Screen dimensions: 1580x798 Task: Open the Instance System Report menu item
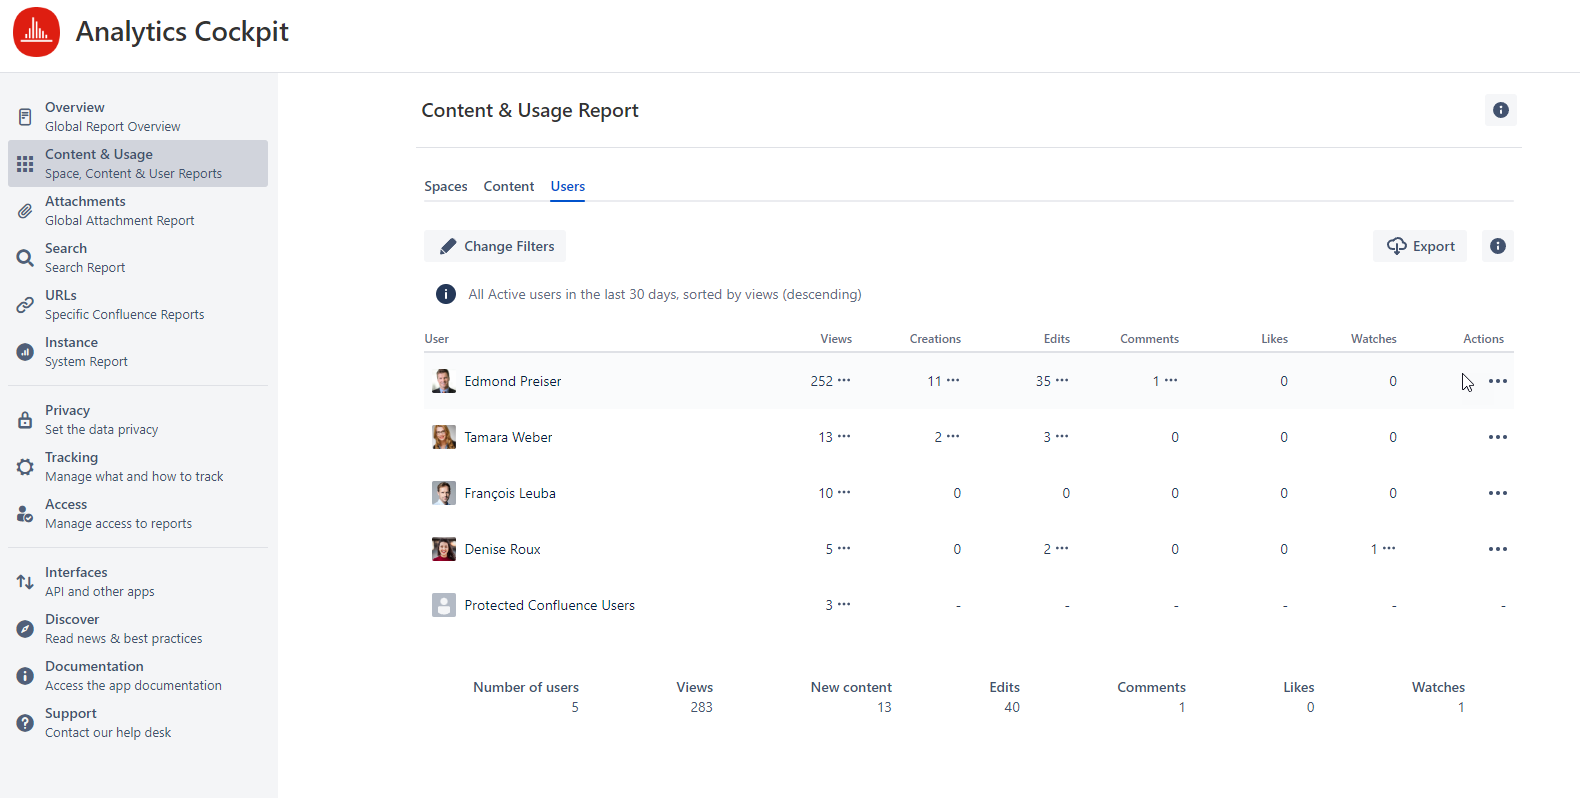(x=86, y=352)
